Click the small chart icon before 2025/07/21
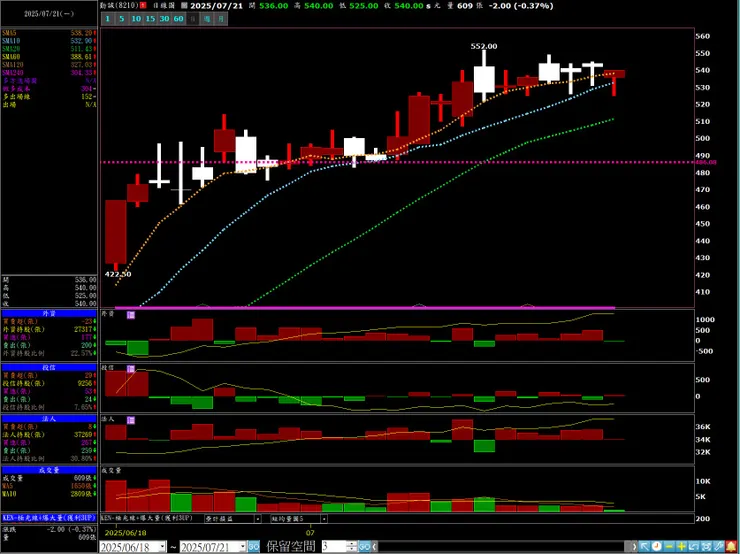The width and height of the screenshot is (740, 554). coord(184,6)
